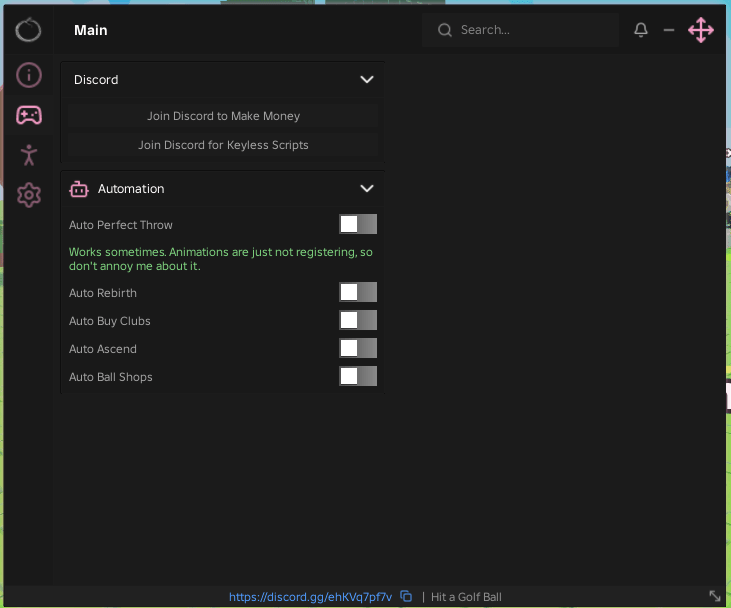Click the Auto Ascend label text

[x=103, y=349]
